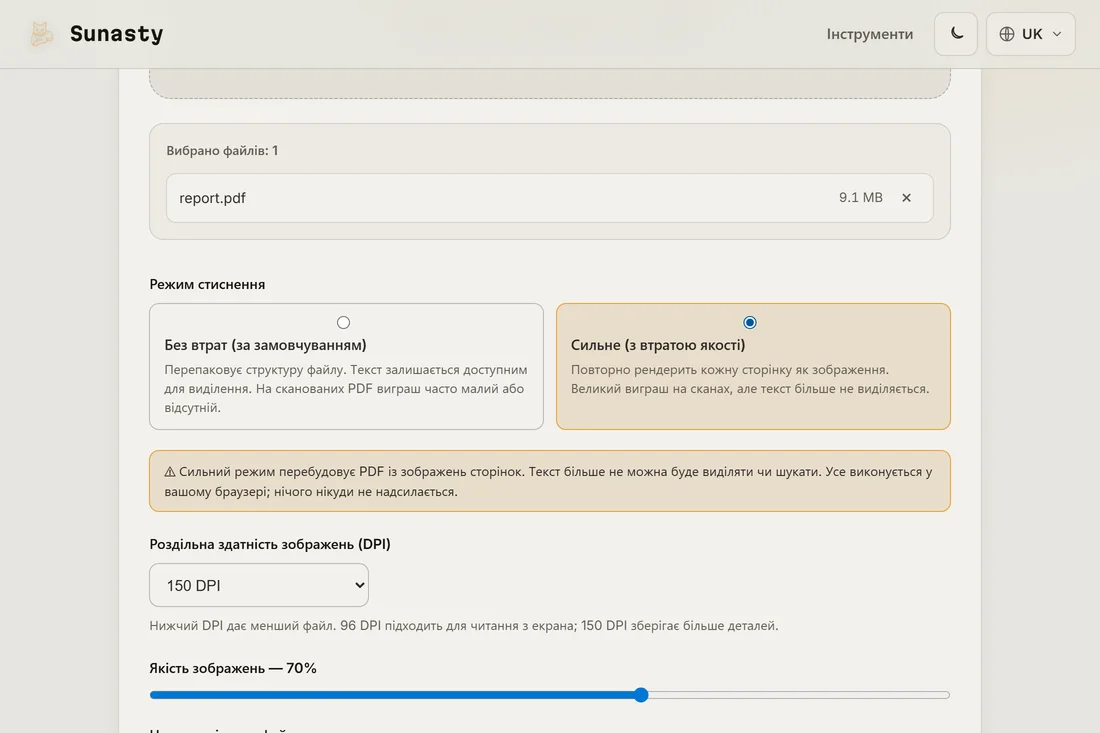1100x733 pixels.
Task: Click the globe icon in the language selector
Action: 1007,34
